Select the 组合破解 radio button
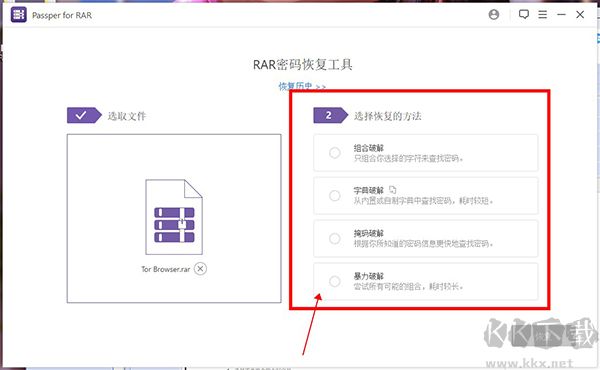 (334, 153)
